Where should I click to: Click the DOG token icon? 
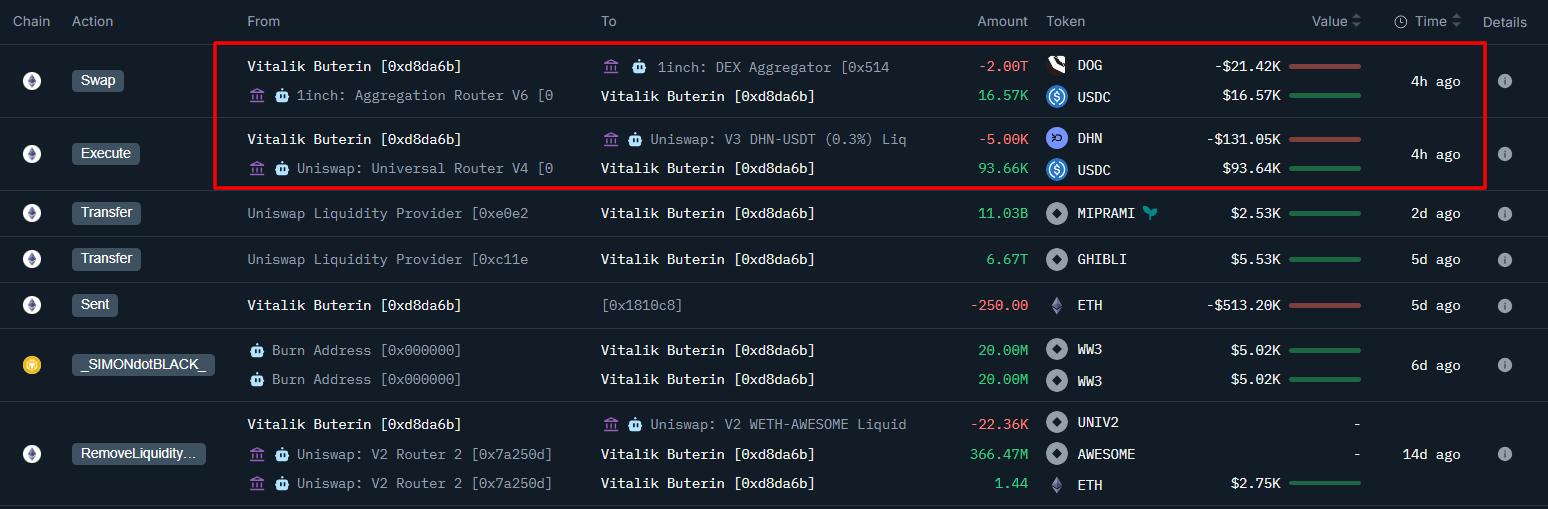tap(1057, 66)
